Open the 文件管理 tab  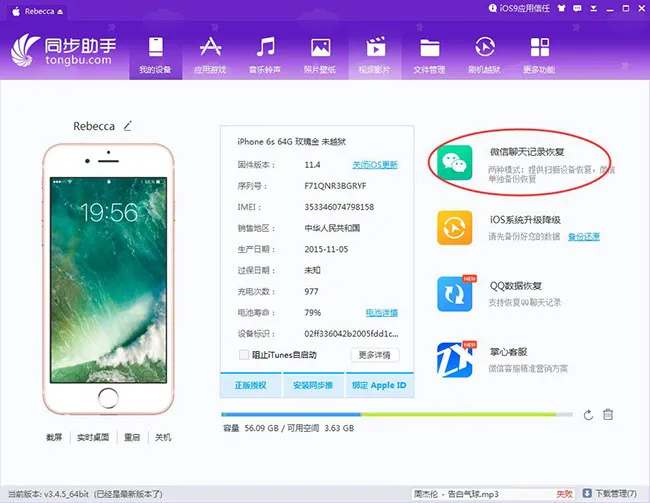[x=429, y=56]
